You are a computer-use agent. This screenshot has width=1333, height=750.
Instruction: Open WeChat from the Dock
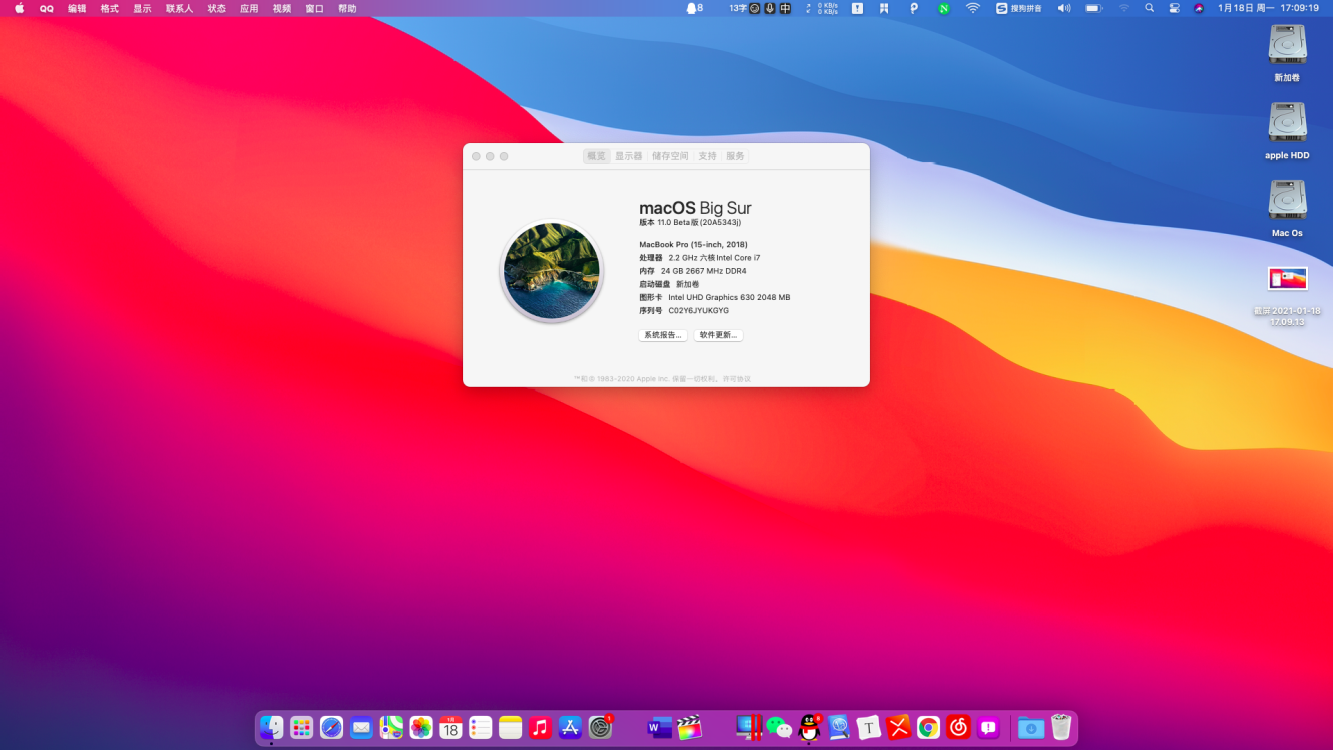[x=780, y=727]
